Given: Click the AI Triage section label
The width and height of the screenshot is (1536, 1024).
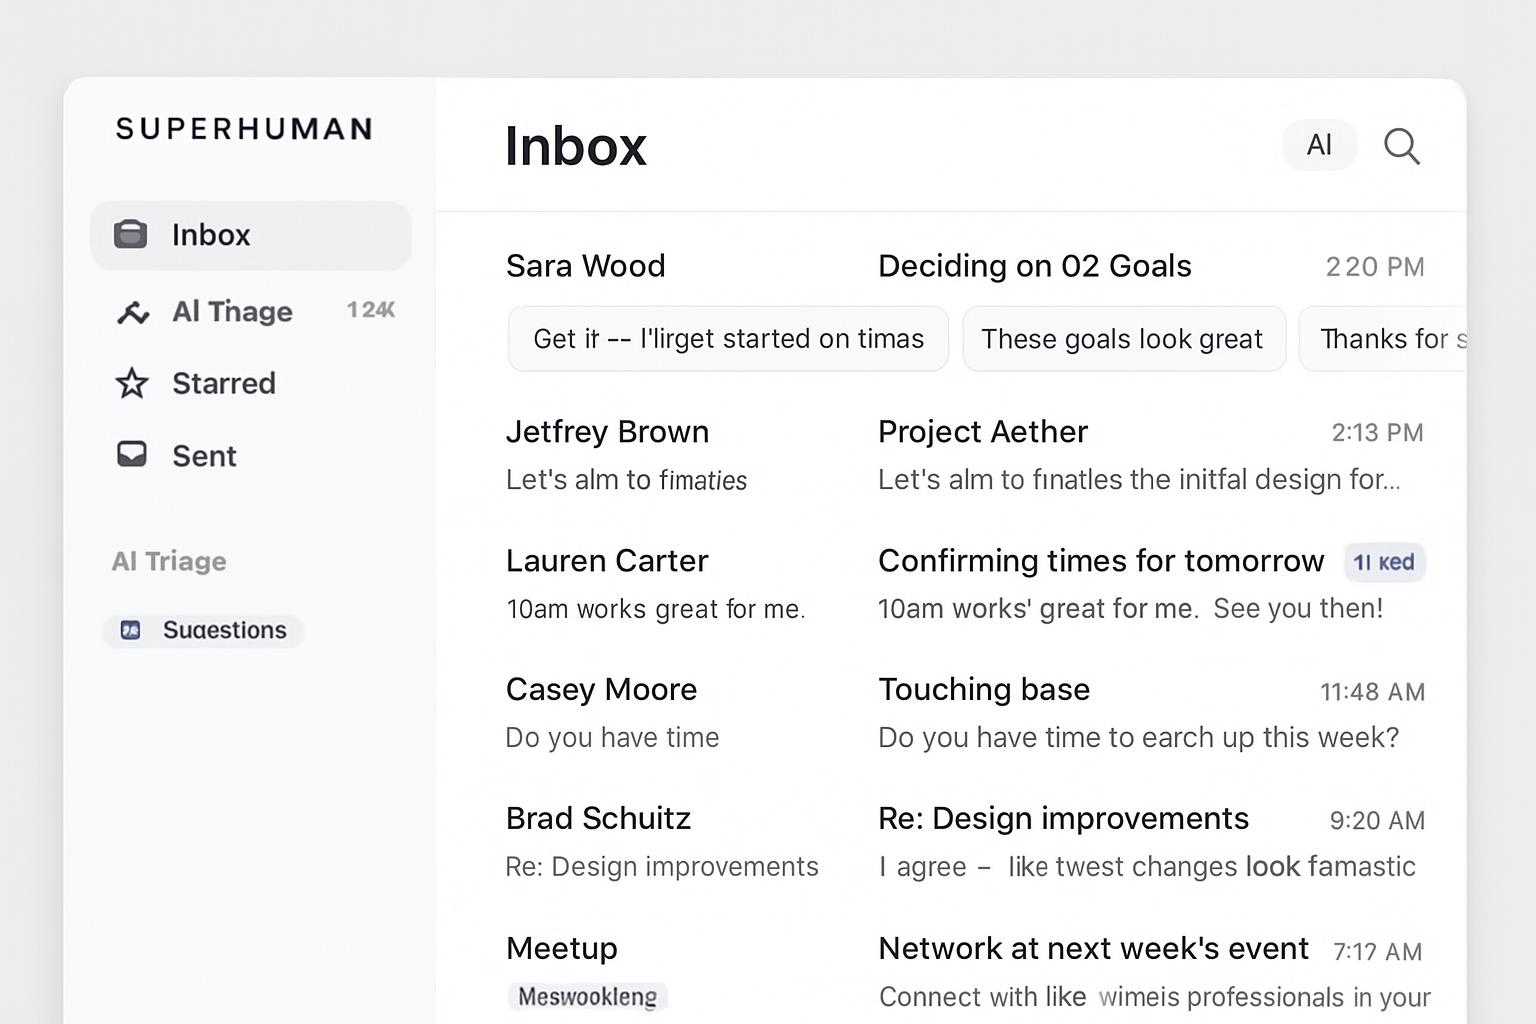Looking at the screenshot, I should pyautogui.click(x=169, y=561).
